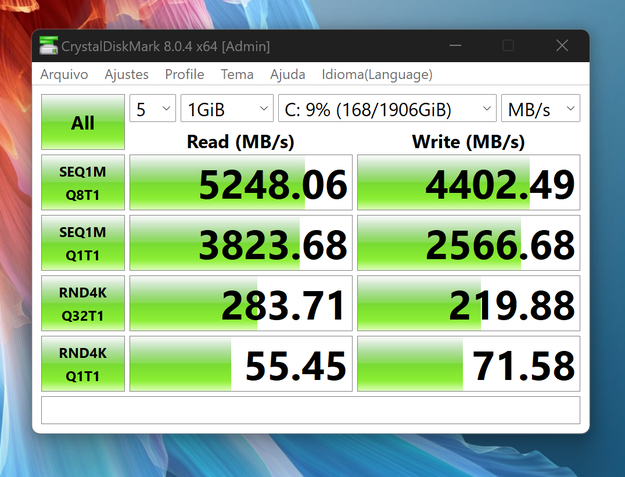Viewport: 625px width, 477px height.
Task: Expand the test count dropdown showing 5
Action: pos(152,108)
